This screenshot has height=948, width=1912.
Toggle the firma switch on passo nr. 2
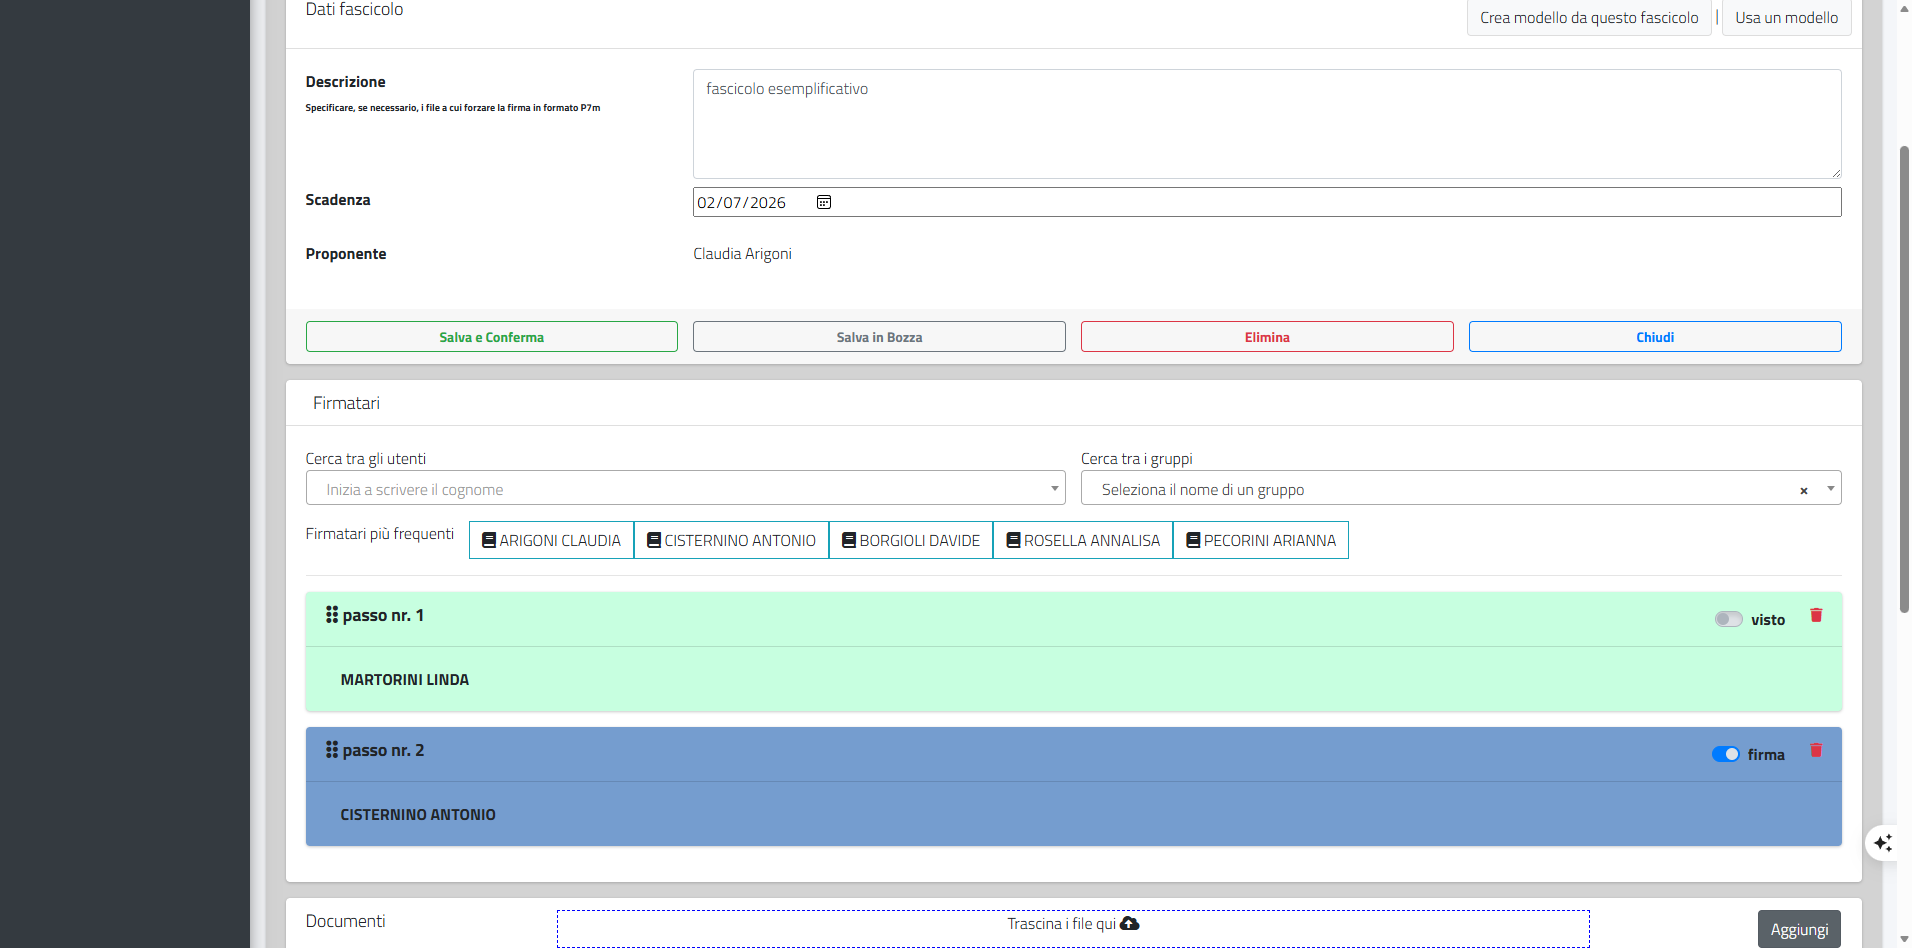click(1725, 754)
